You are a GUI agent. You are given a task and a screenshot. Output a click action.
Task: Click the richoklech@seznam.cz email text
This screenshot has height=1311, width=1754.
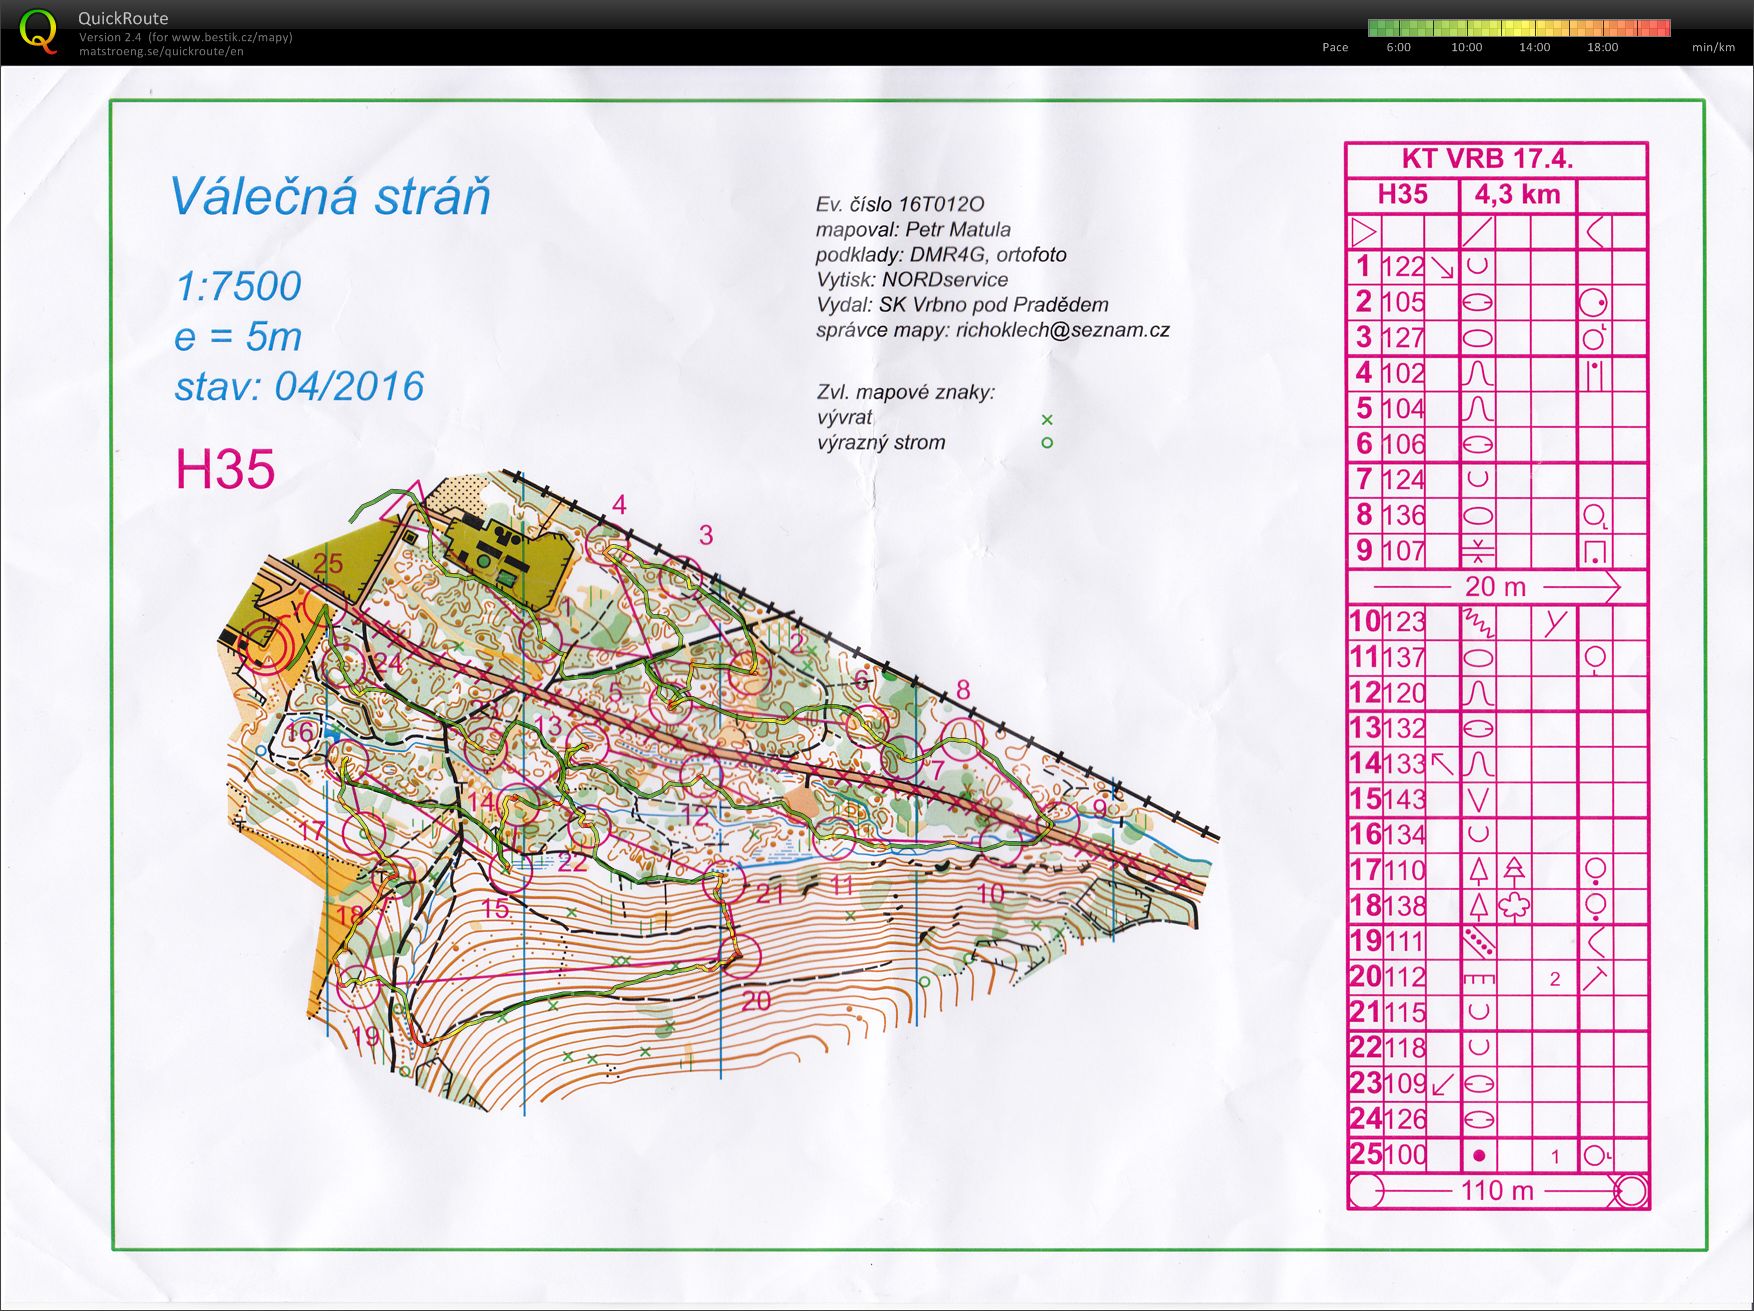pos(1062,330)
